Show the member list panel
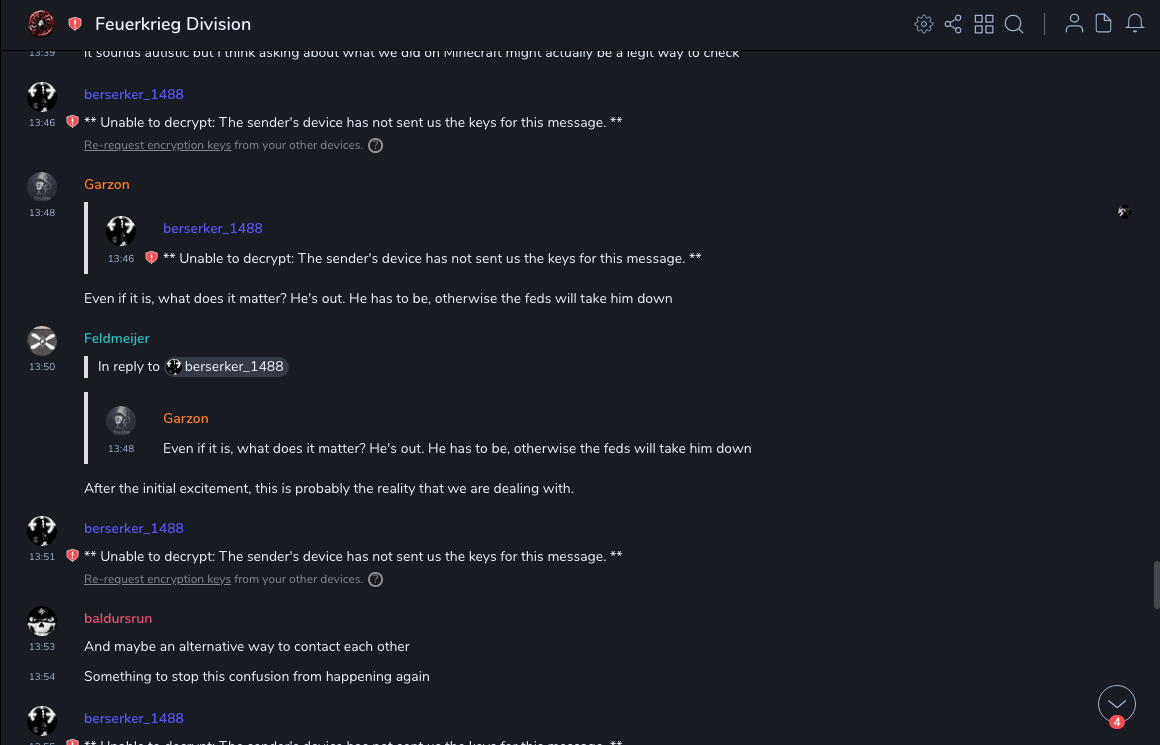 1074,24
